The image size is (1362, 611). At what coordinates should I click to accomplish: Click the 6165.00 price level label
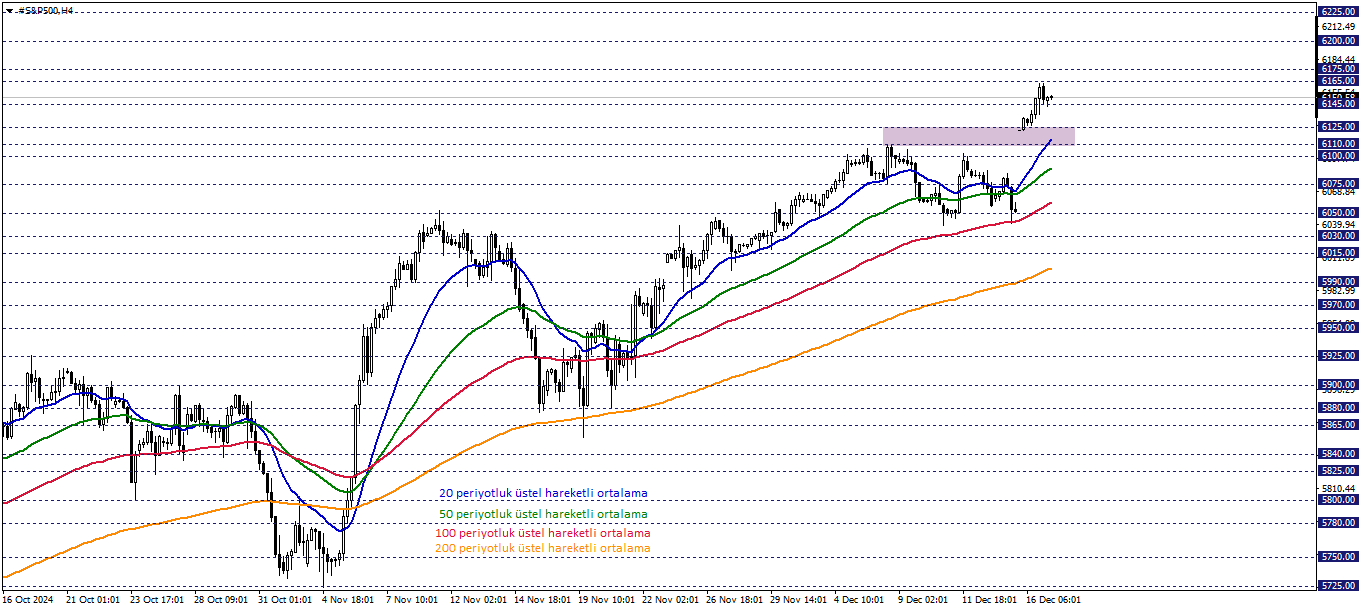point(1338,81)
